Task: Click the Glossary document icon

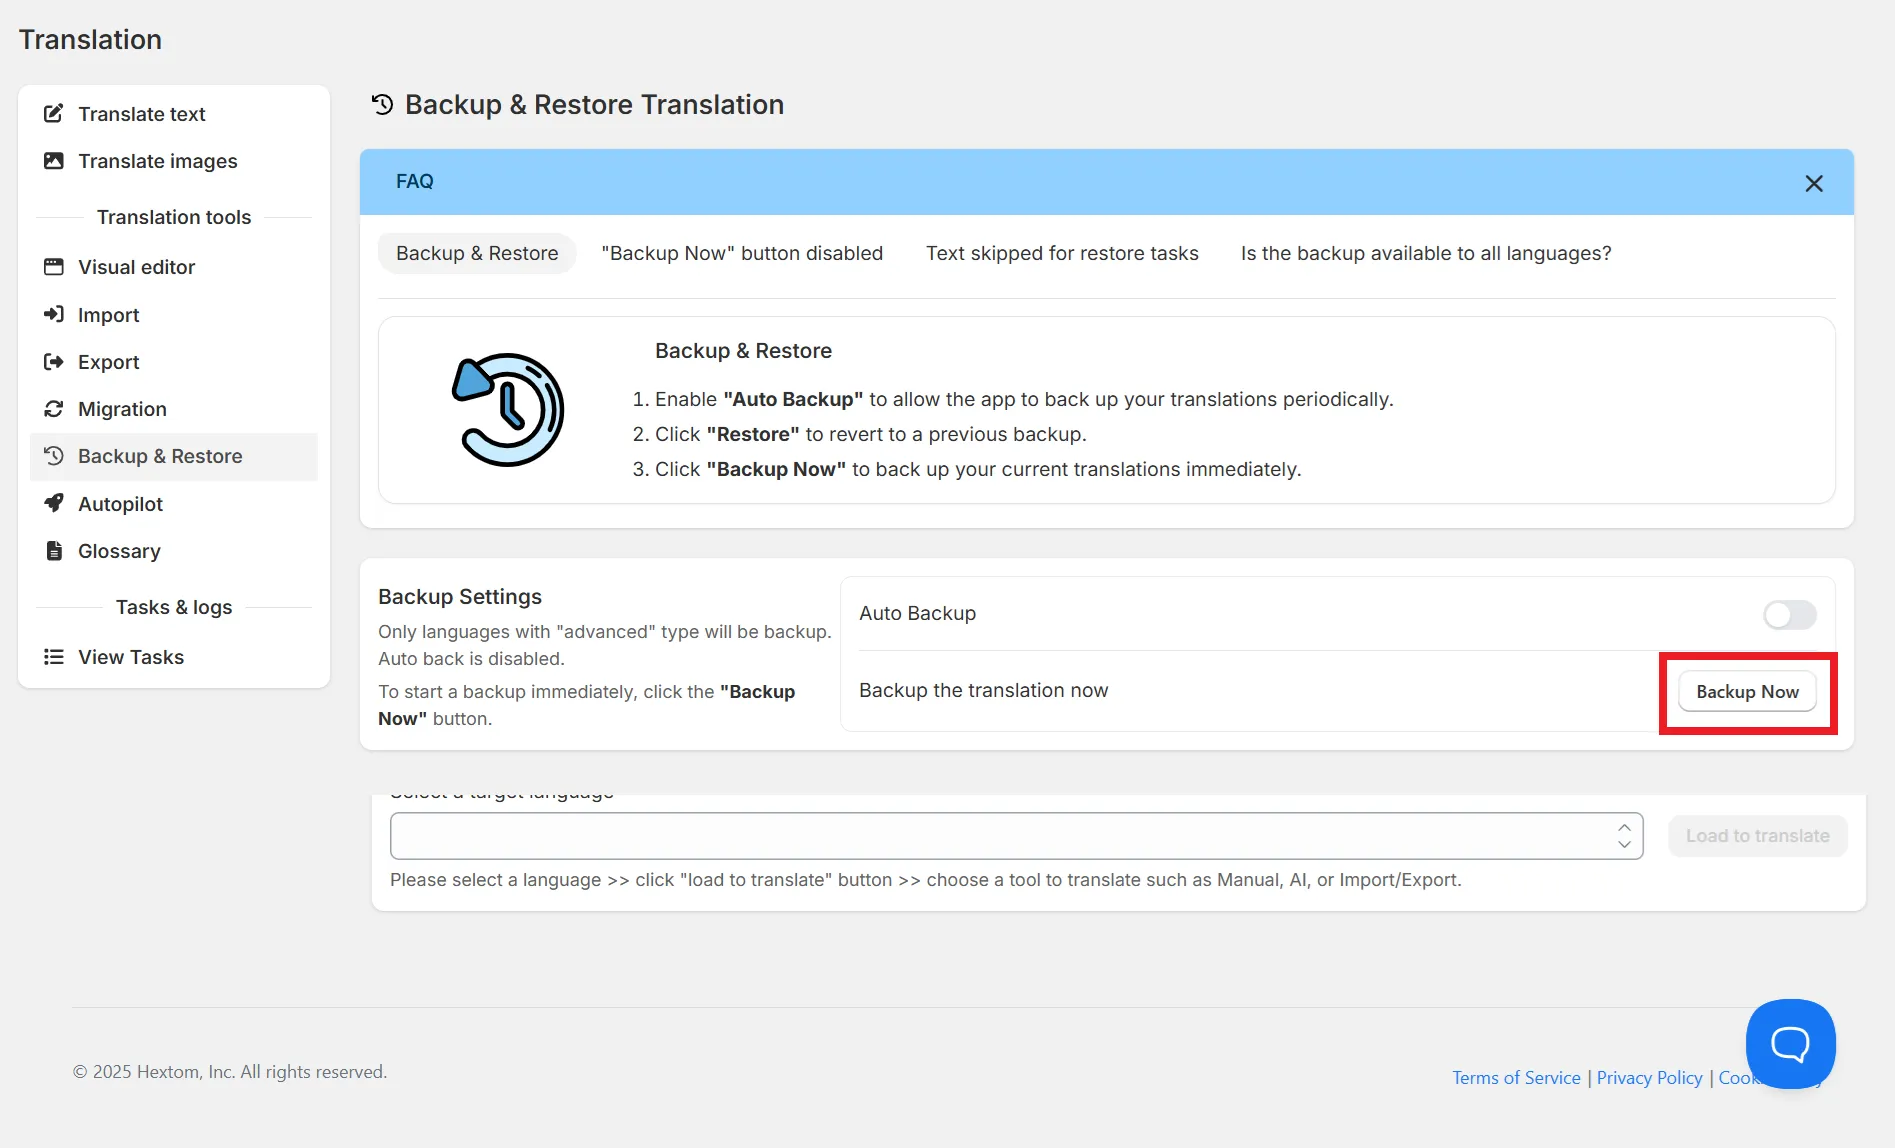Action: click(x=54, y=551)
